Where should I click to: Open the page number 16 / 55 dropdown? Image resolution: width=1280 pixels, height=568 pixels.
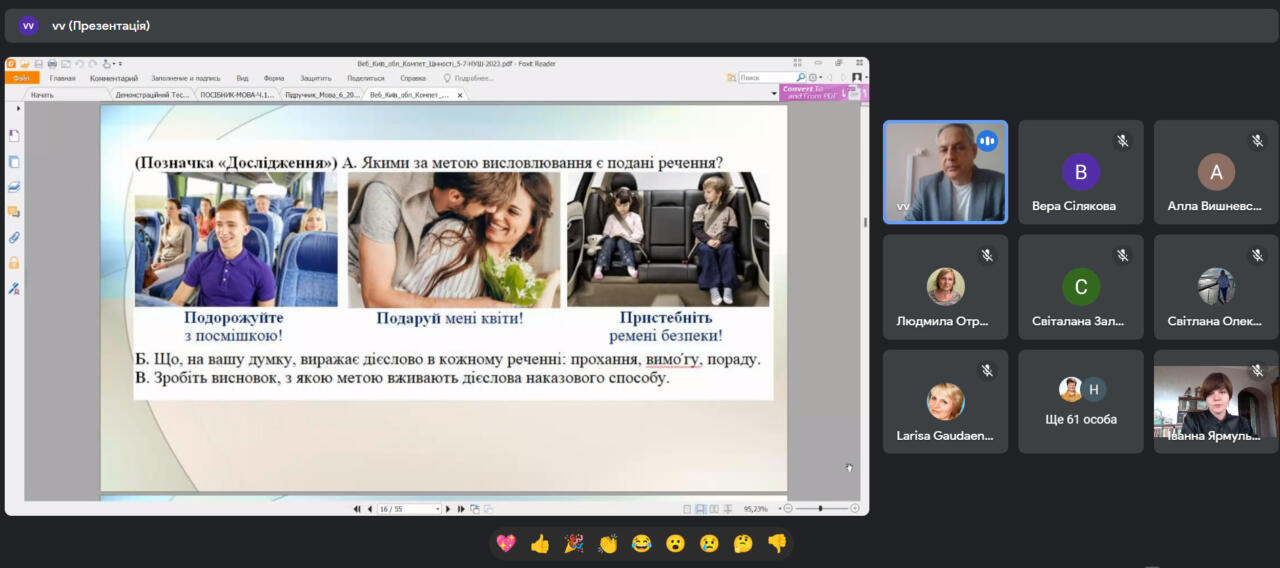(409, 509)
